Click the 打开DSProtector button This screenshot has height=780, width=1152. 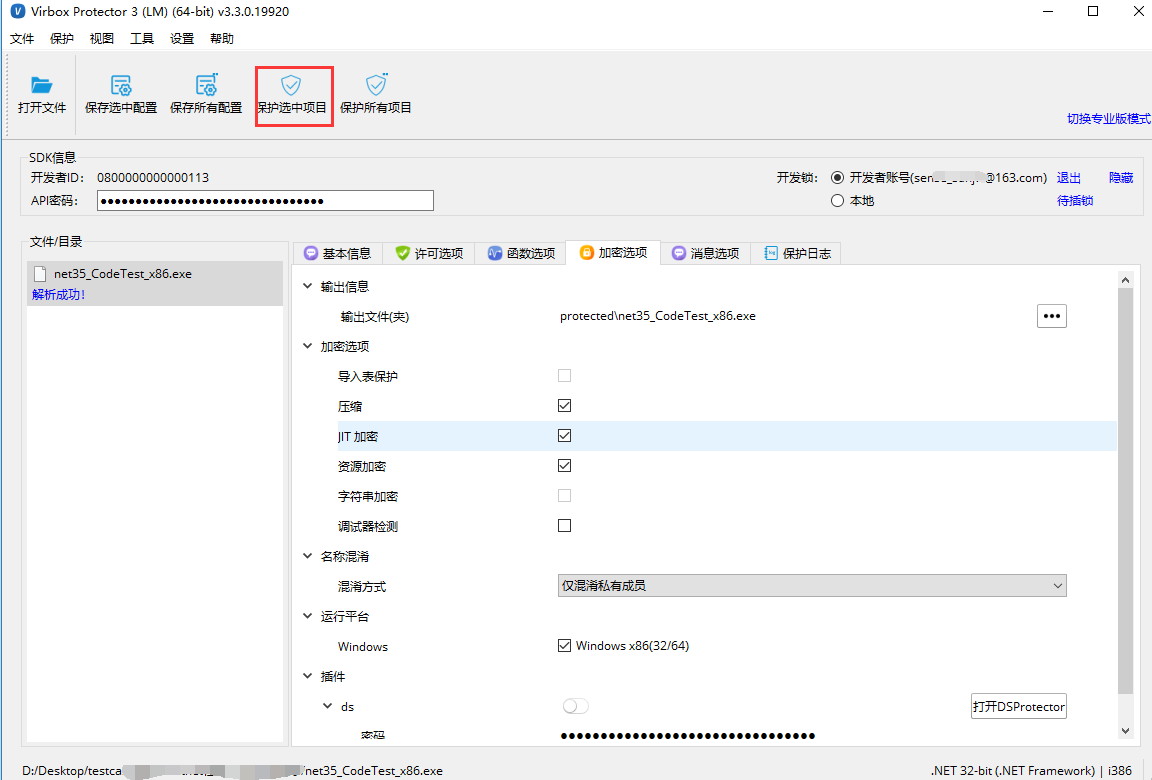(1018, 707)
